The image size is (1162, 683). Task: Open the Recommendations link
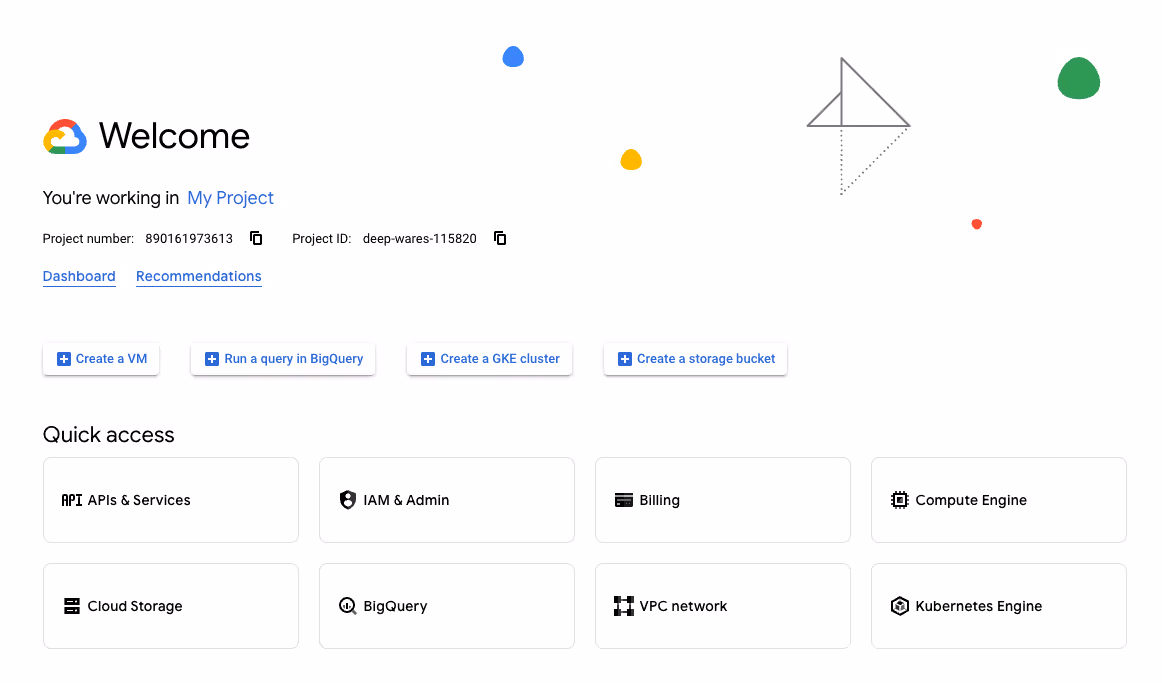tap(199, 276)
